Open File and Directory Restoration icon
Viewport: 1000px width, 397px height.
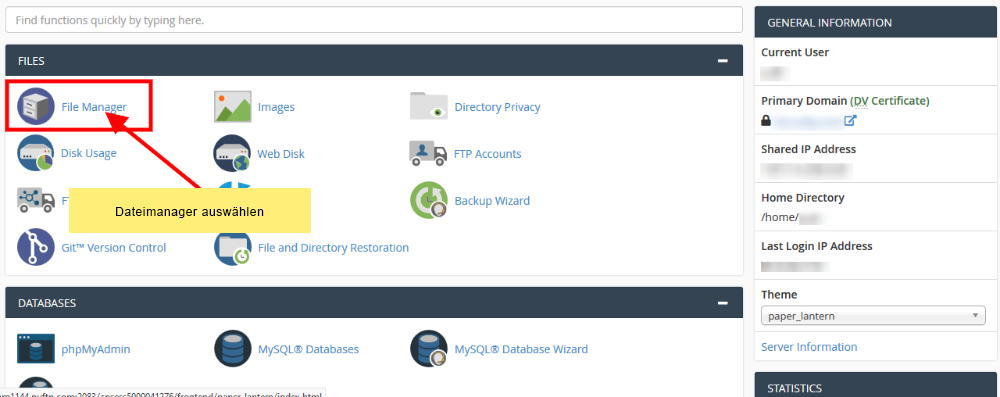[232, 247]
